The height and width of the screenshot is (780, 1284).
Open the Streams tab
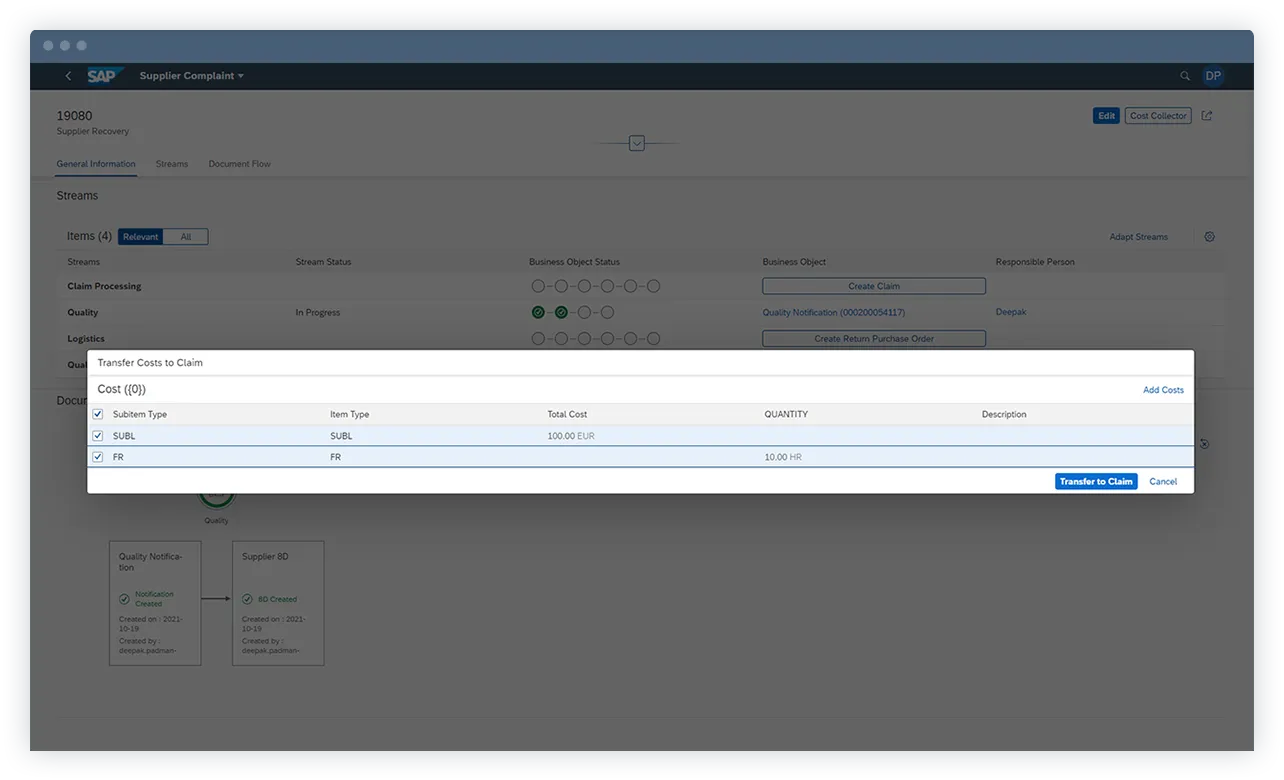click(x=172, y=164)
